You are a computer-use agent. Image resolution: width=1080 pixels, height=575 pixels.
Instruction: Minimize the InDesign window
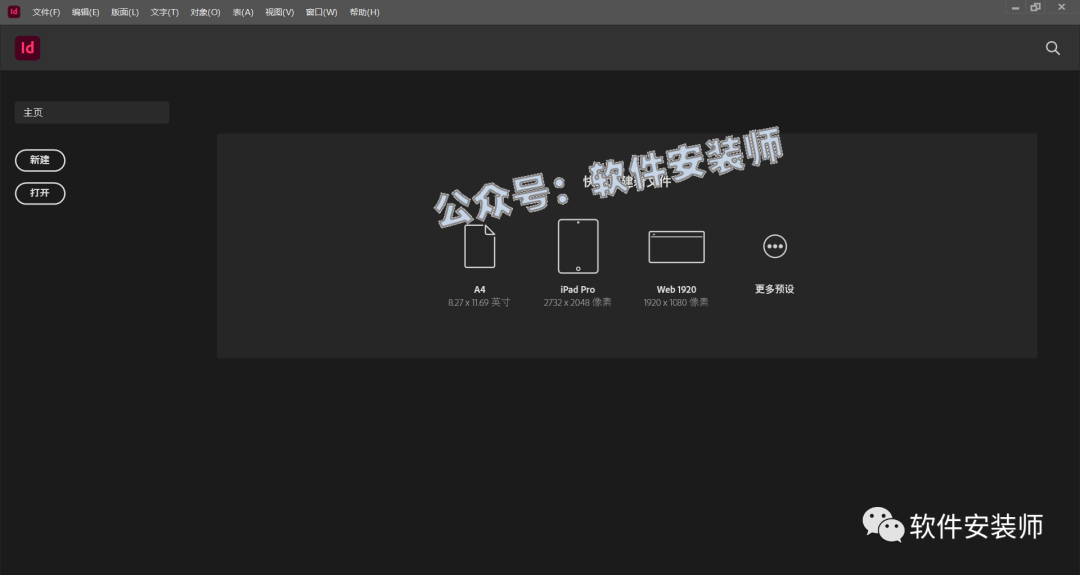click(x=1015, y=8)
